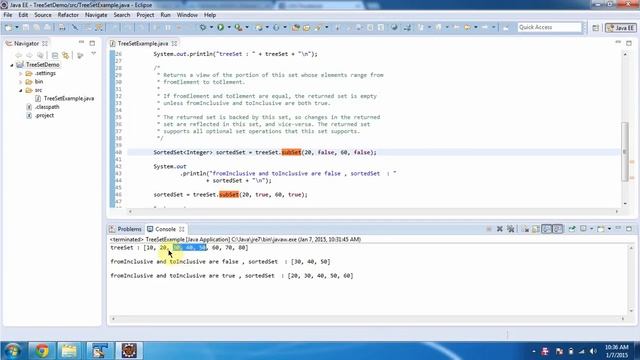Toggle Link with Editor in Navigator
The height and width of the screenshot is (360, 640).
click(x=66, y=55)
